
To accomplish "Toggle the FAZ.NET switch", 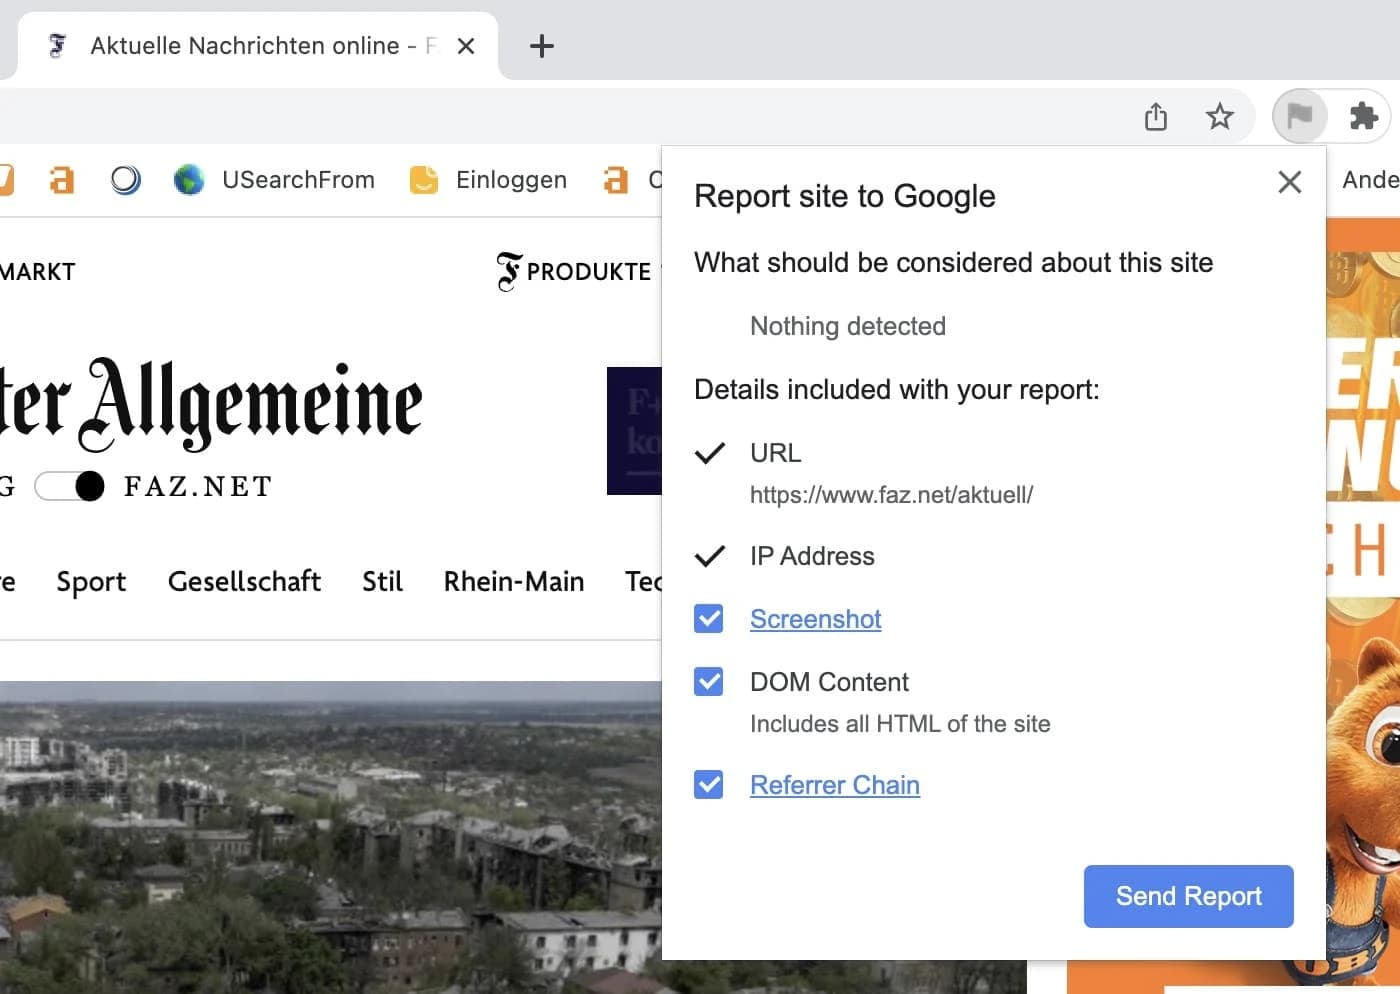I will pyautogui.click(x=70, y=486).
